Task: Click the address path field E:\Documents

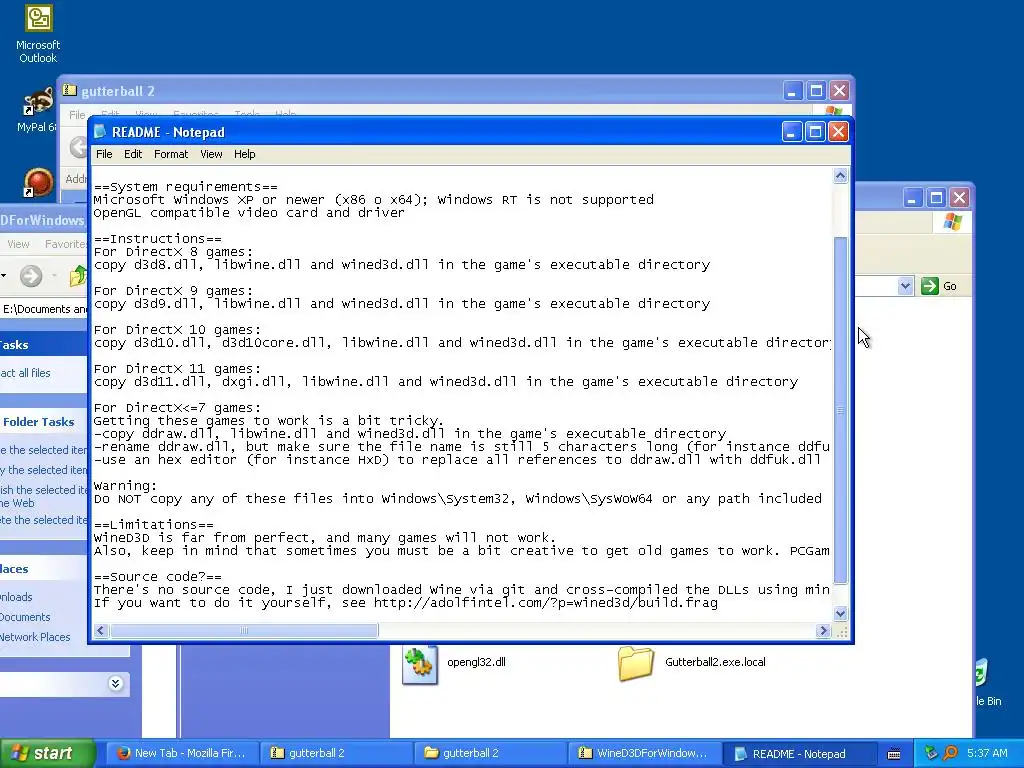Action: [44, 309]
